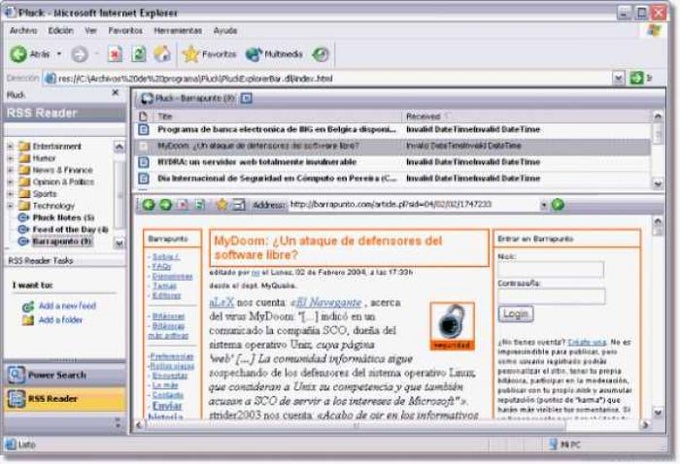Viewport: 680px width, 464px height.
Task: Click the Nick input field
Action: click(x=551, y=269)
